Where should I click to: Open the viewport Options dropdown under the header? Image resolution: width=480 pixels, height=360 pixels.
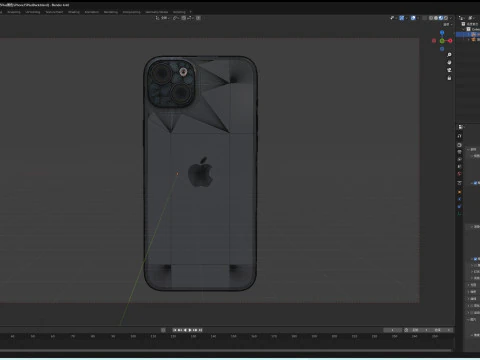click(x=448, y=25)
